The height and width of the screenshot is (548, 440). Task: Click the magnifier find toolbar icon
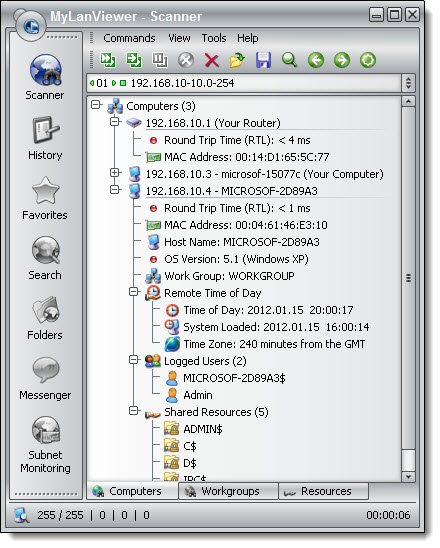click(x=289, y=60)
